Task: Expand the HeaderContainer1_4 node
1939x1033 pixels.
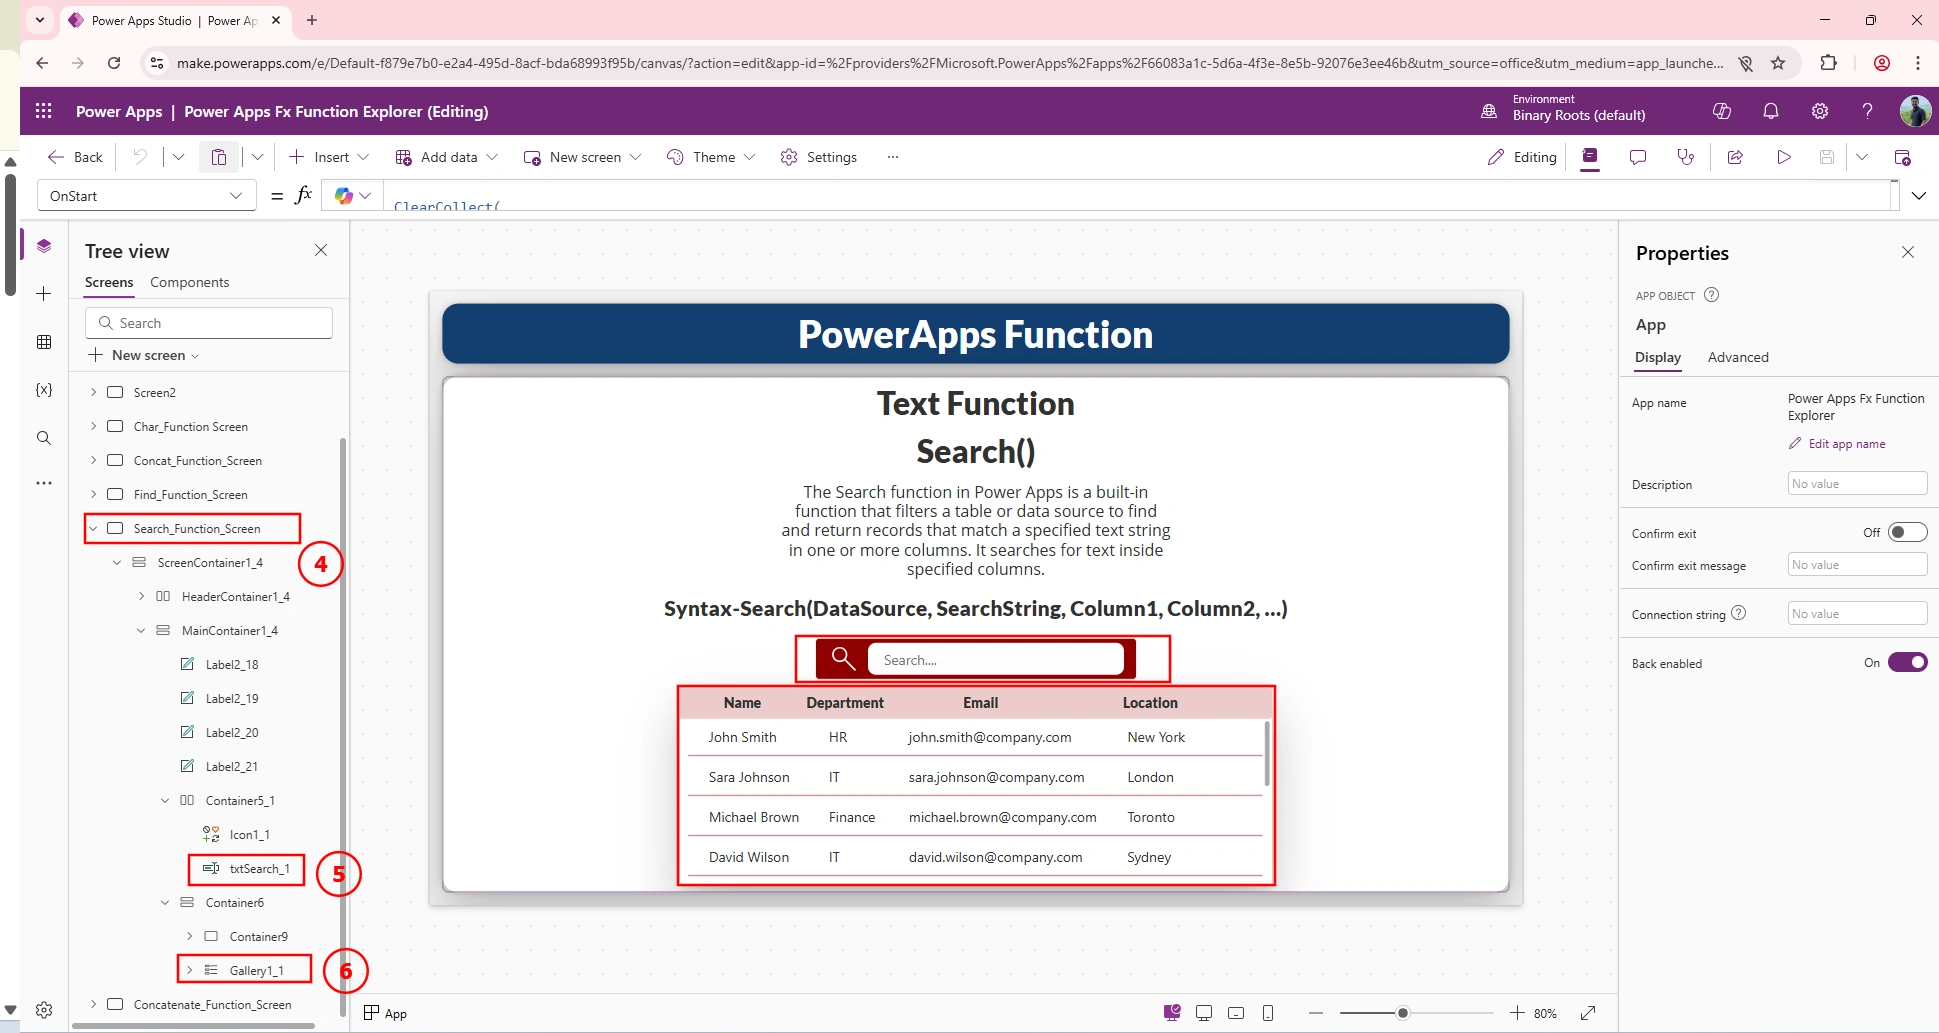Action: 141,596
